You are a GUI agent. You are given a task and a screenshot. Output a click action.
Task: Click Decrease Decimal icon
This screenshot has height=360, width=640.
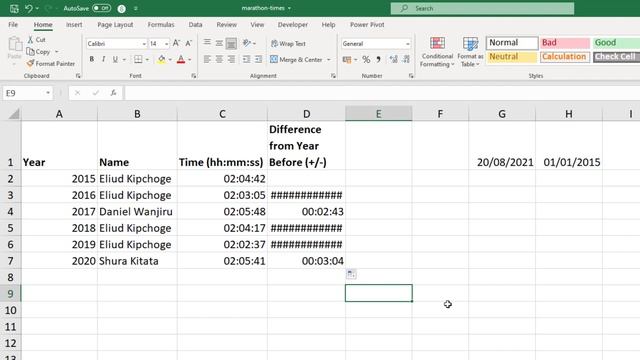(406, 60)
